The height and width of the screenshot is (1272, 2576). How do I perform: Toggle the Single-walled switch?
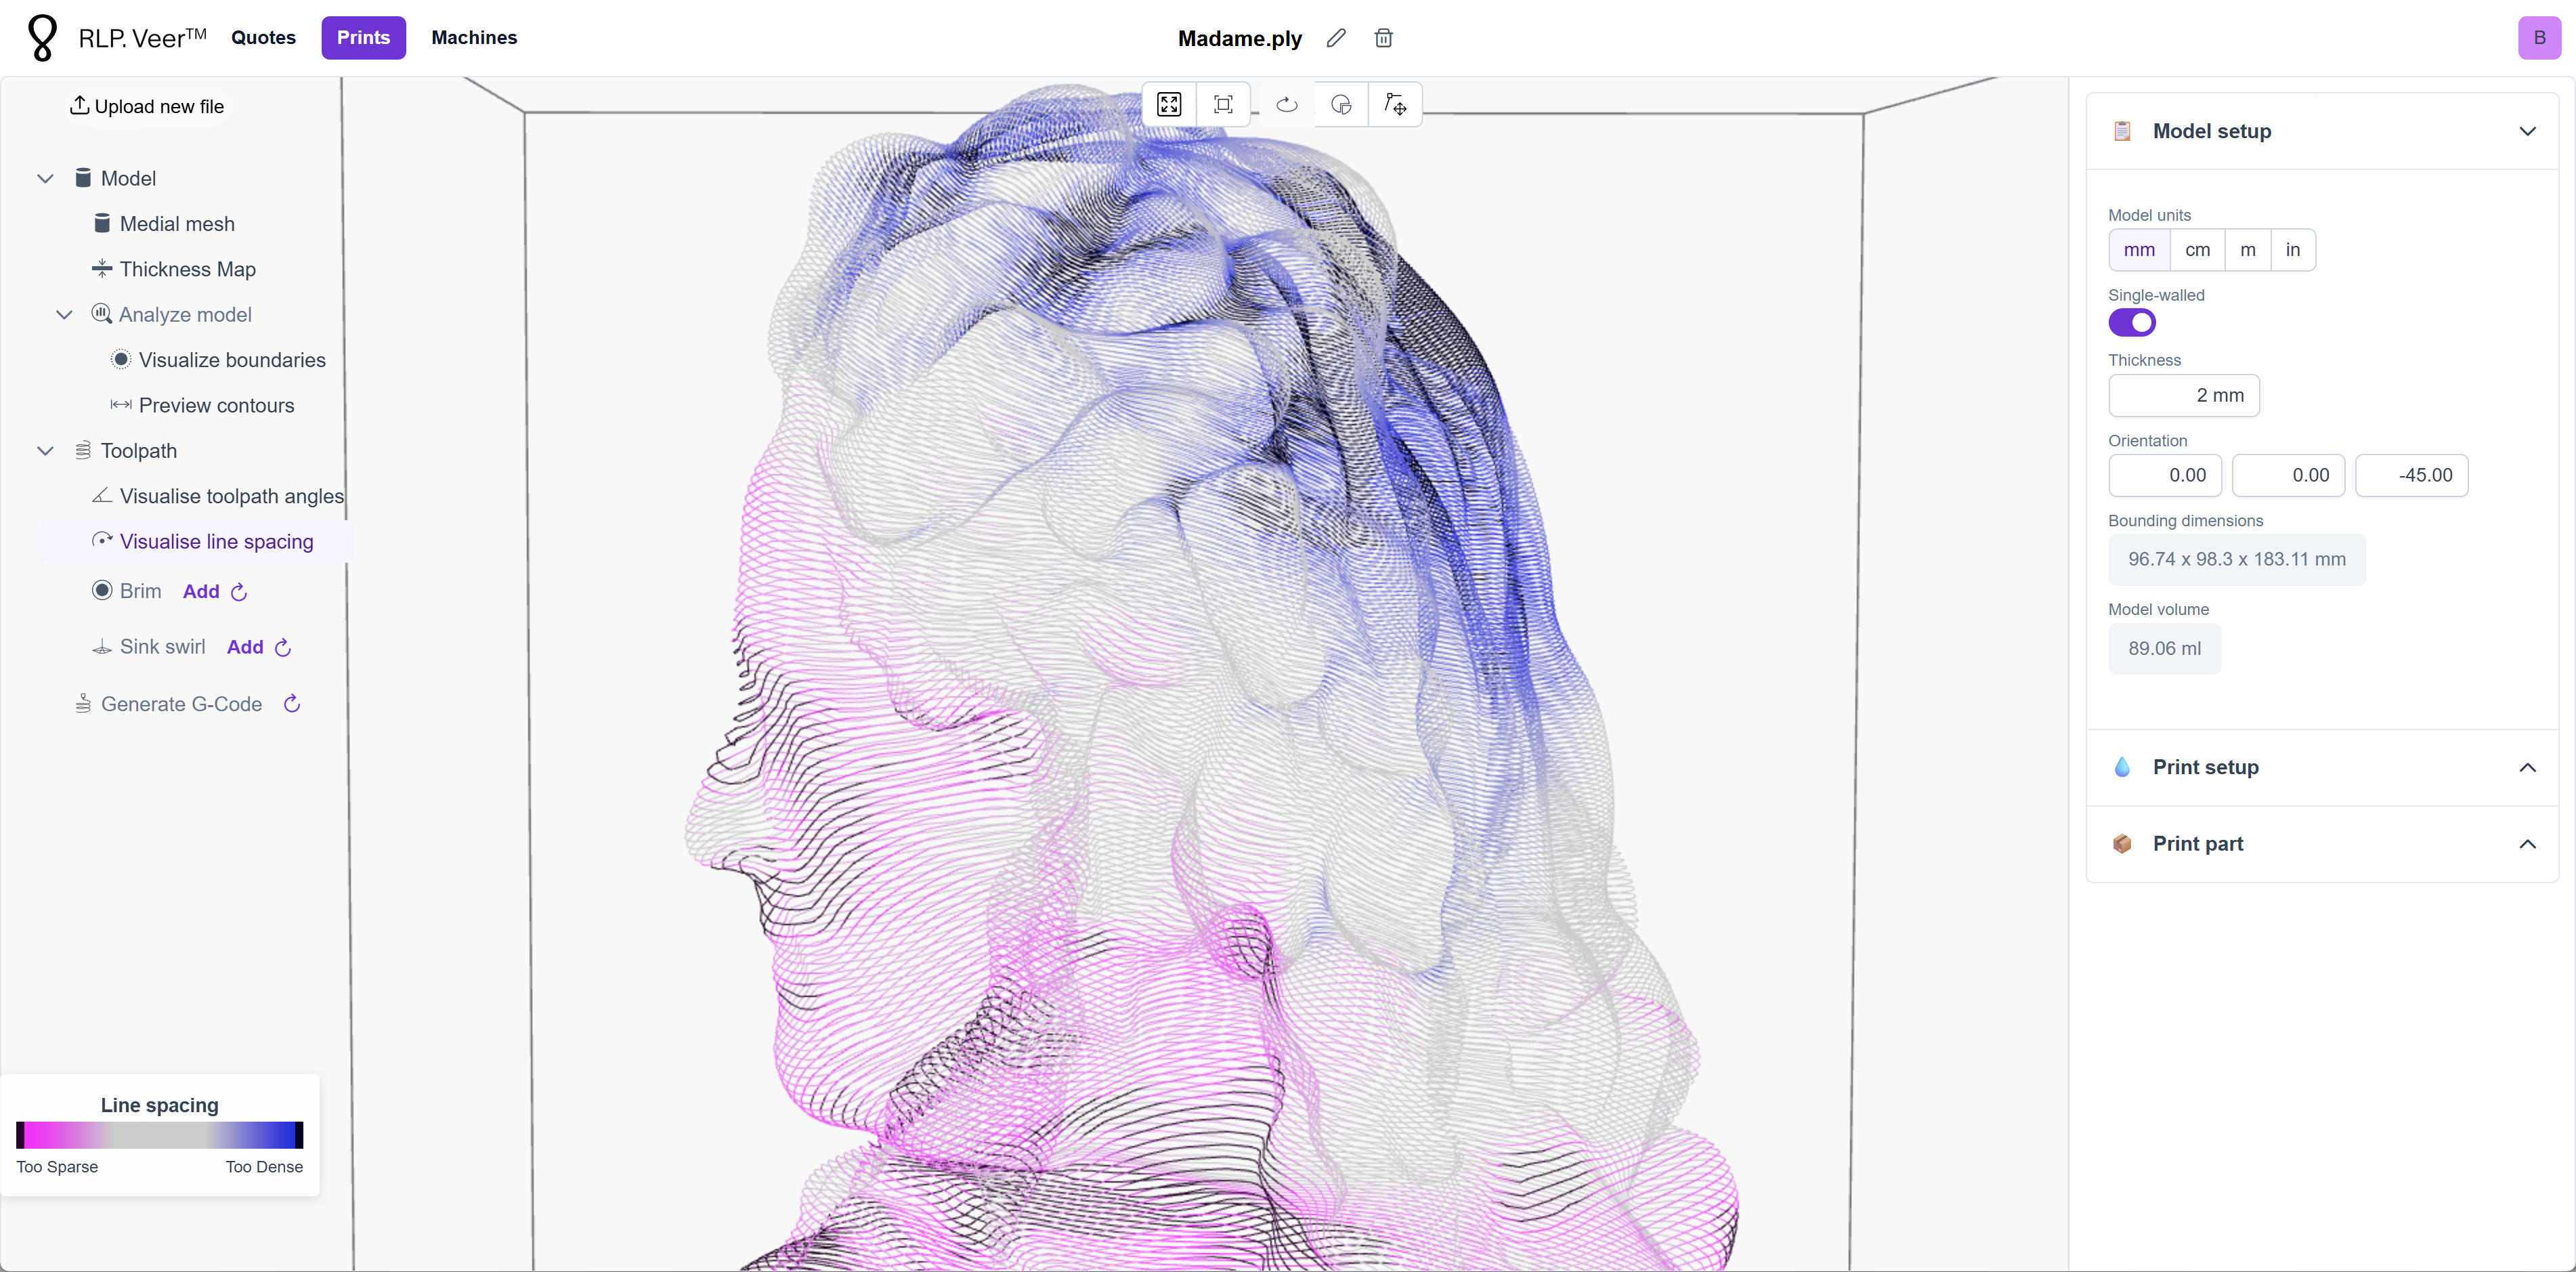click(x=2131, y=323)
